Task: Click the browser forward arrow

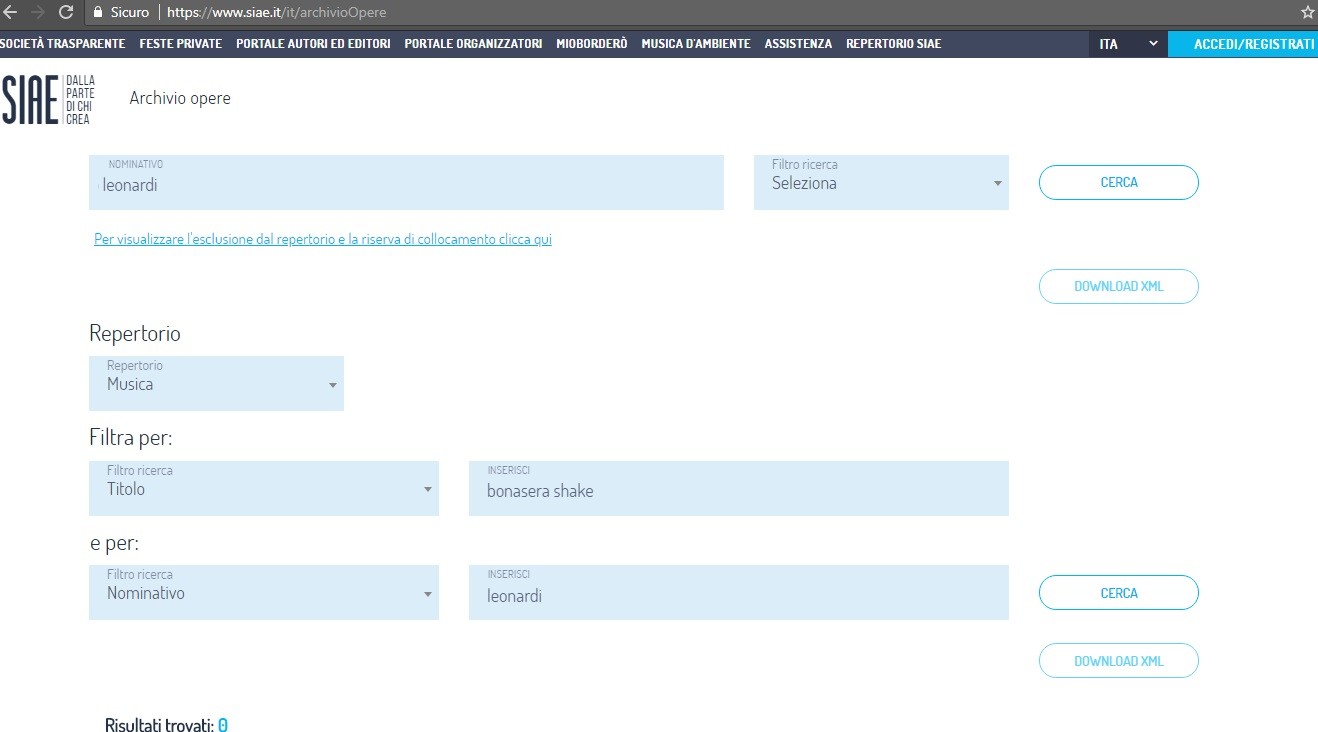Action: pyautogui.click(x=38, y=13)
